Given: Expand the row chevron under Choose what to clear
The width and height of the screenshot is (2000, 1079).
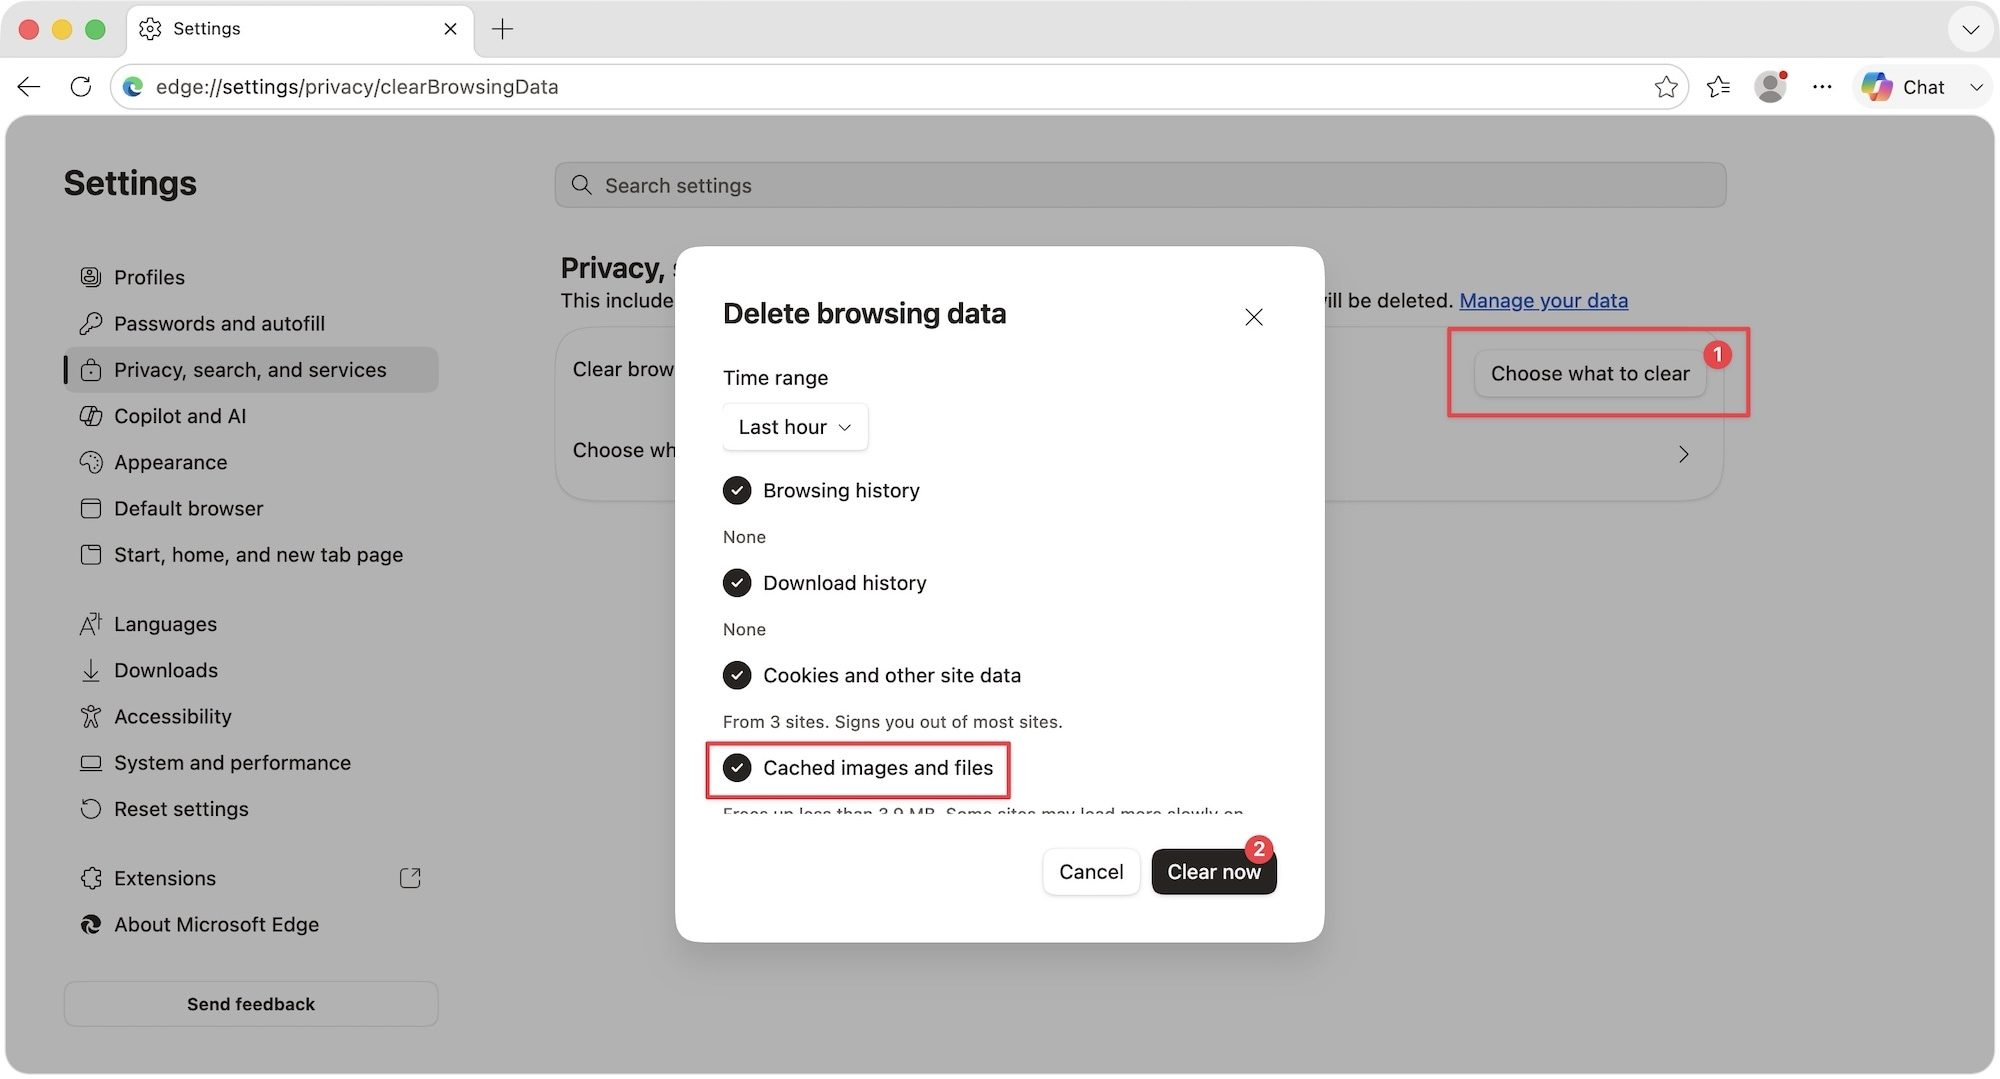Looking at the screenshot, I should click(1684, 454).
